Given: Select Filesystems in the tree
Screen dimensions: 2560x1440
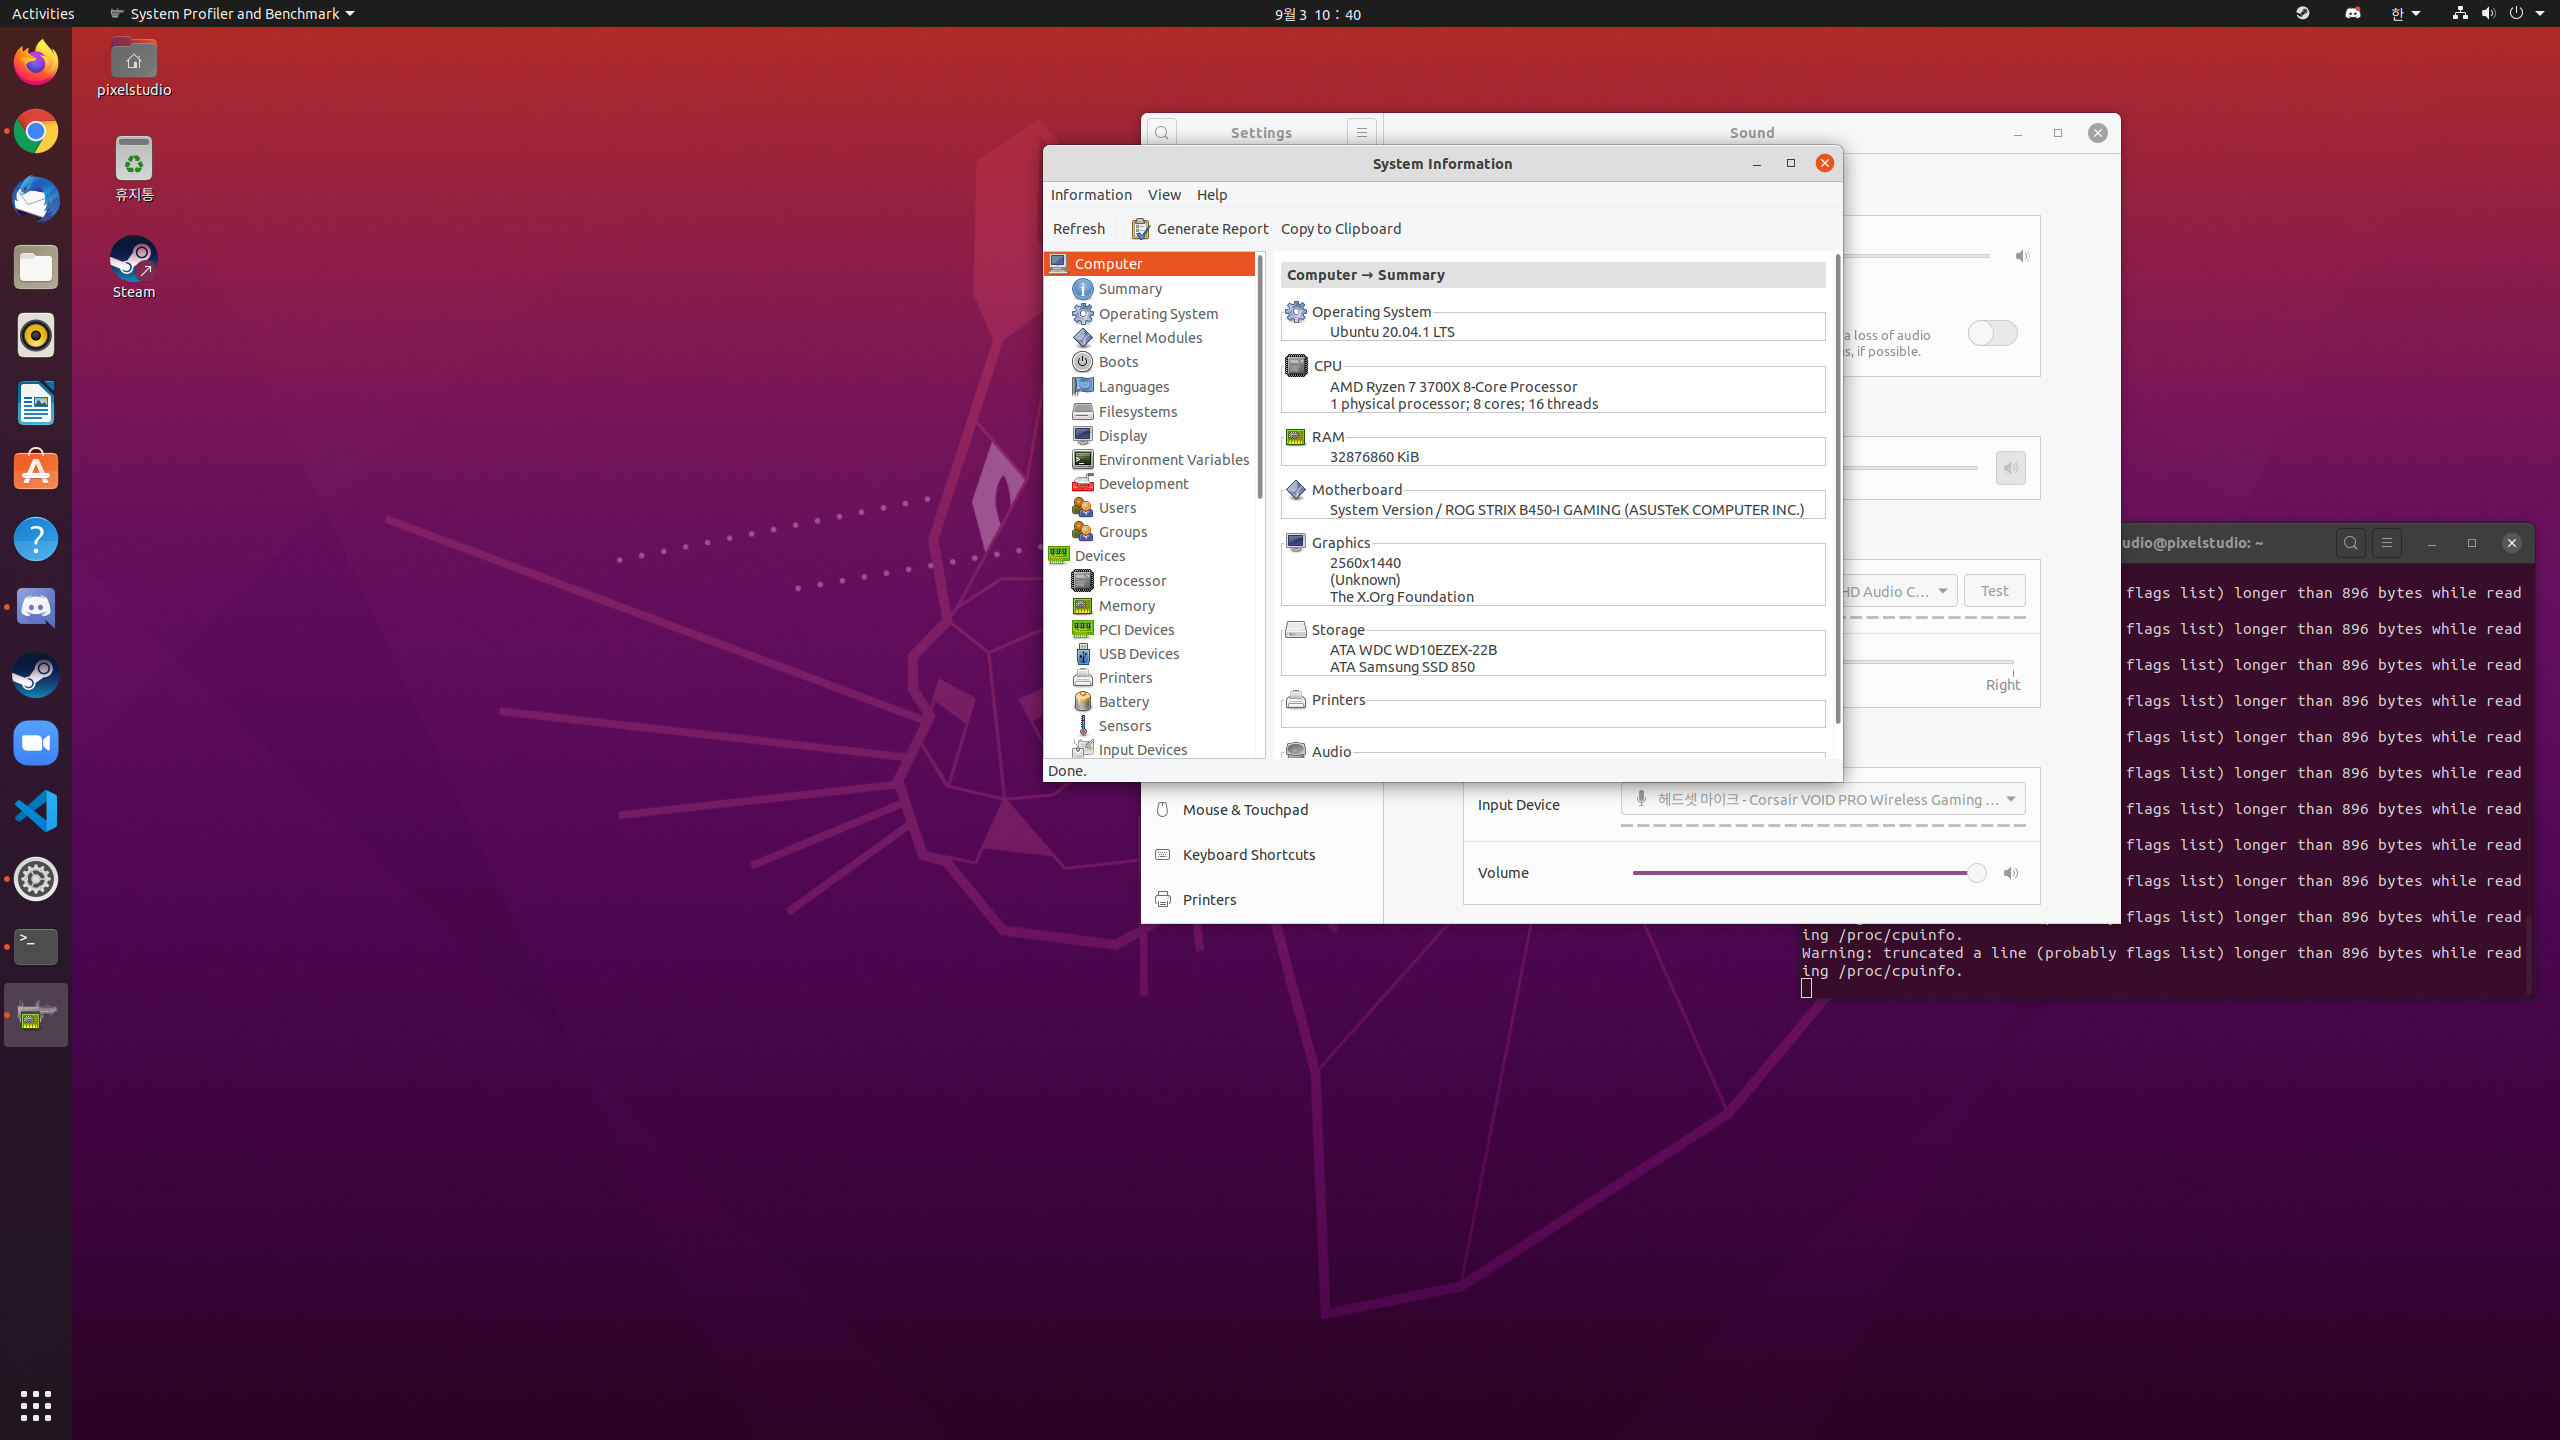Looking at the screenshot, I should (x=1137, y=412).
